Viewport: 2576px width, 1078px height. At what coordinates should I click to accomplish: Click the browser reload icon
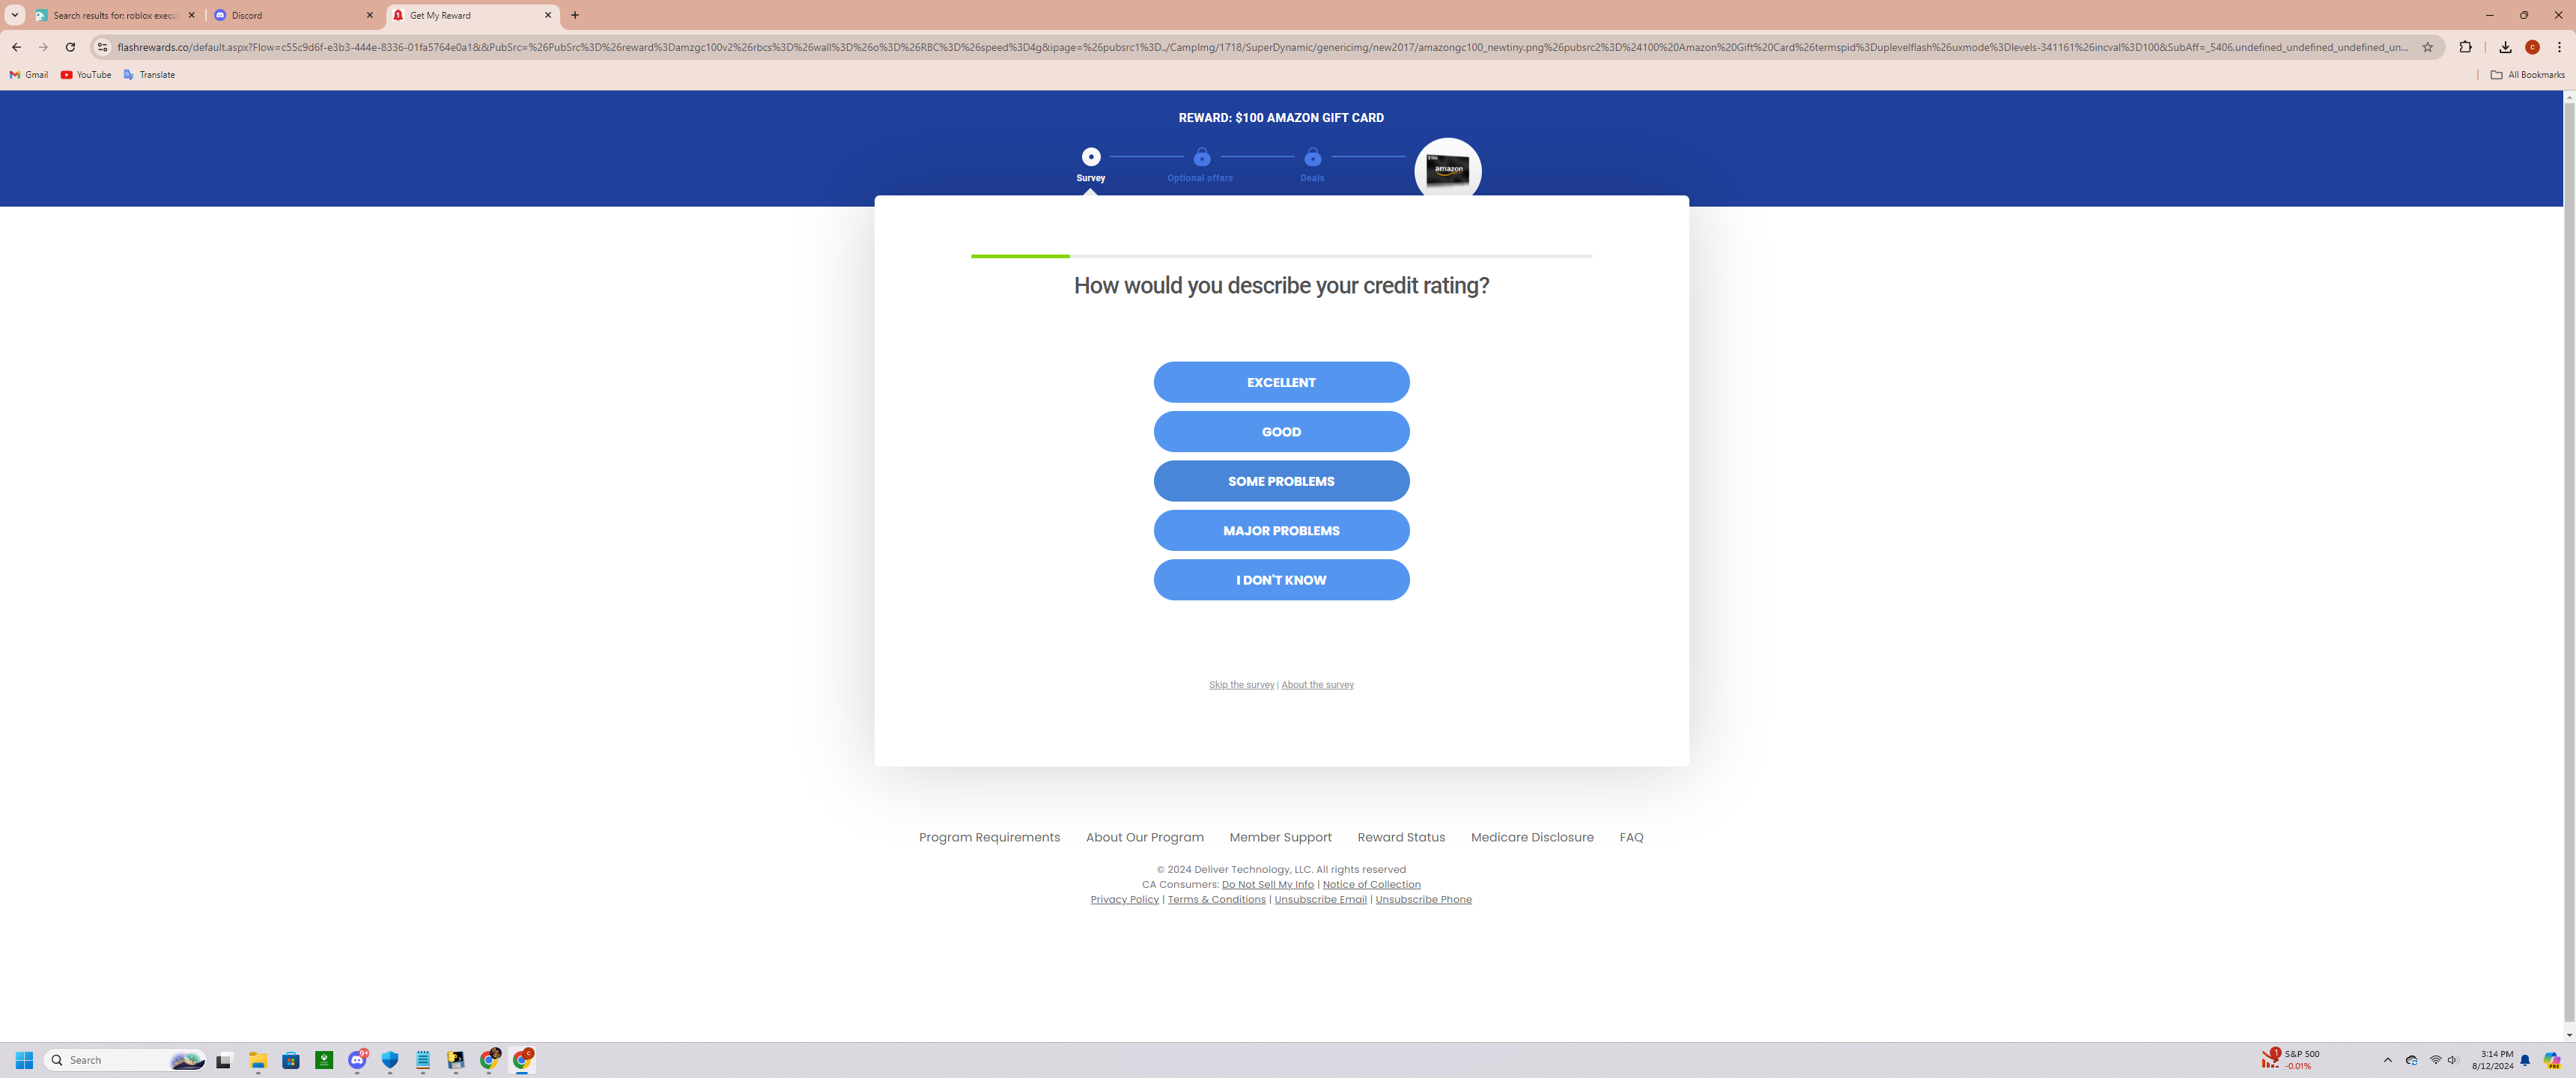pos(70,47)
